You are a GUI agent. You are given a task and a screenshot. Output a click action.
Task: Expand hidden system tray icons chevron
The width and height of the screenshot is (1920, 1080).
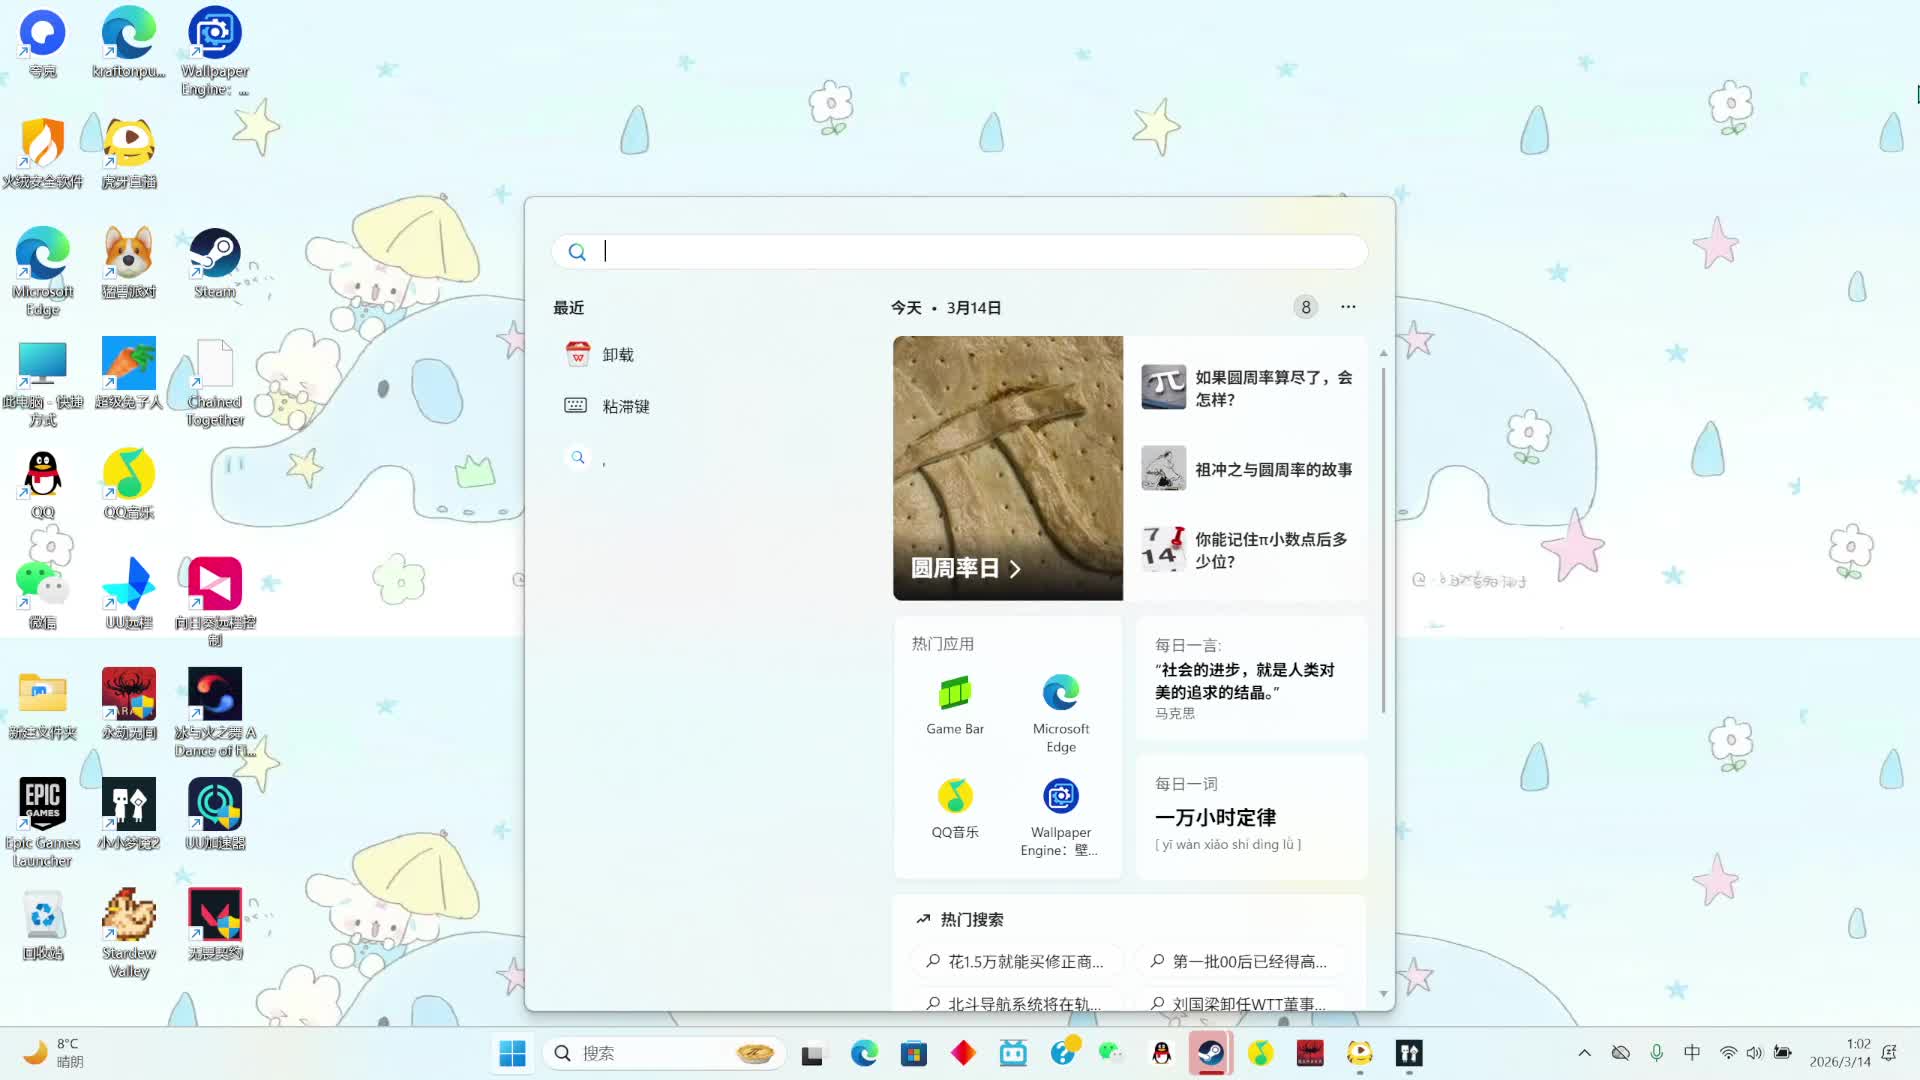pyautogui.click(x=1584, y=1053)
